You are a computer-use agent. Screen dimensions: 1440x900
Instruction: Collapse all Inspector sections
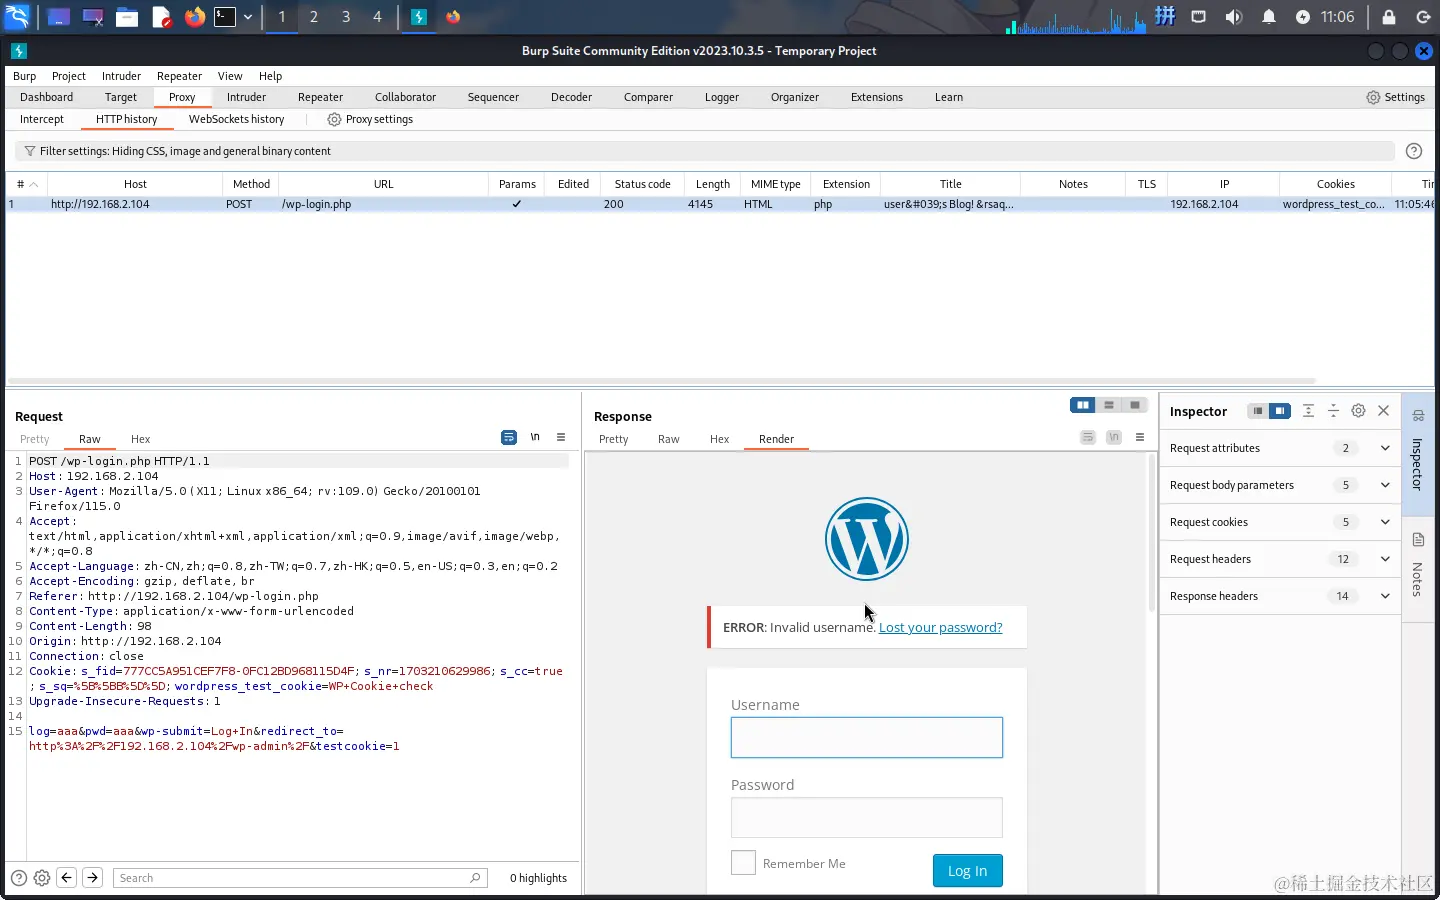pos(1333,411)
